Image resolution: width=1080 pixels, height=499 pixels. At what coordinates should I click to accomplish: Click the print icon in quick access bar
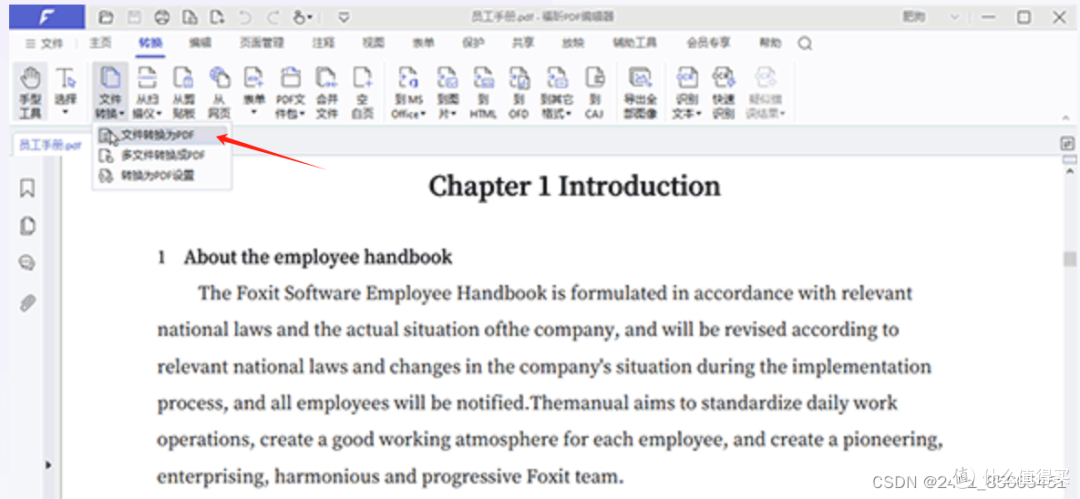[161, 17]
